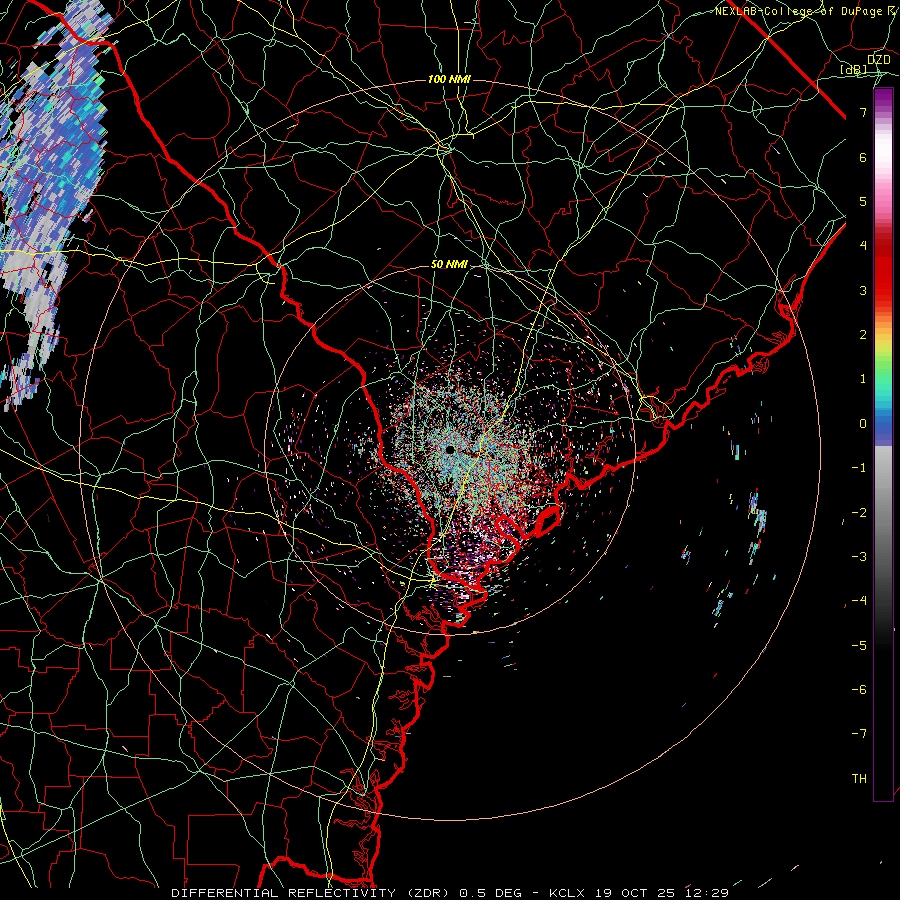The width and height of the screenshot is (900, 900).
Task: Click the "100 NMI" range ring label
Action: [449, 79]
